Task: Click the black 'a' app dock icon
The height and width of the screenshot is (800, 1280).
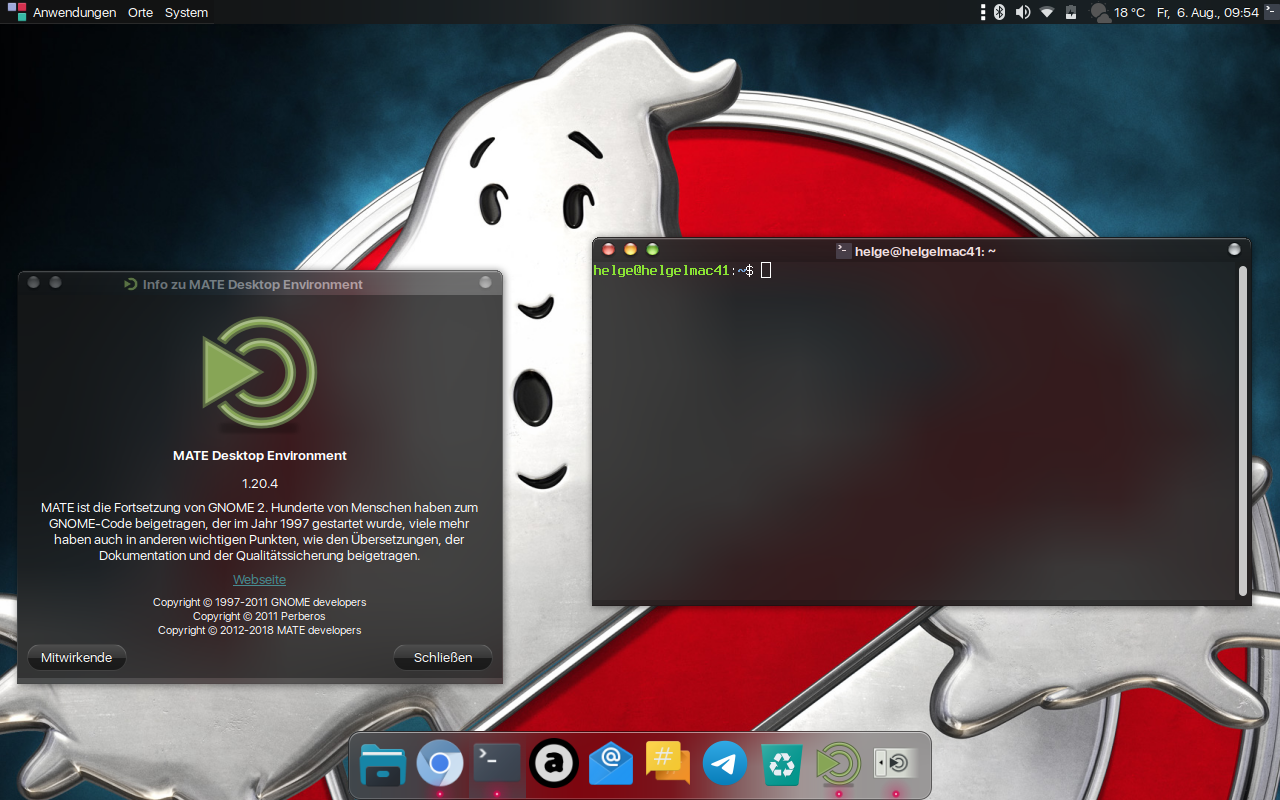Action: [x=554, y=765]
